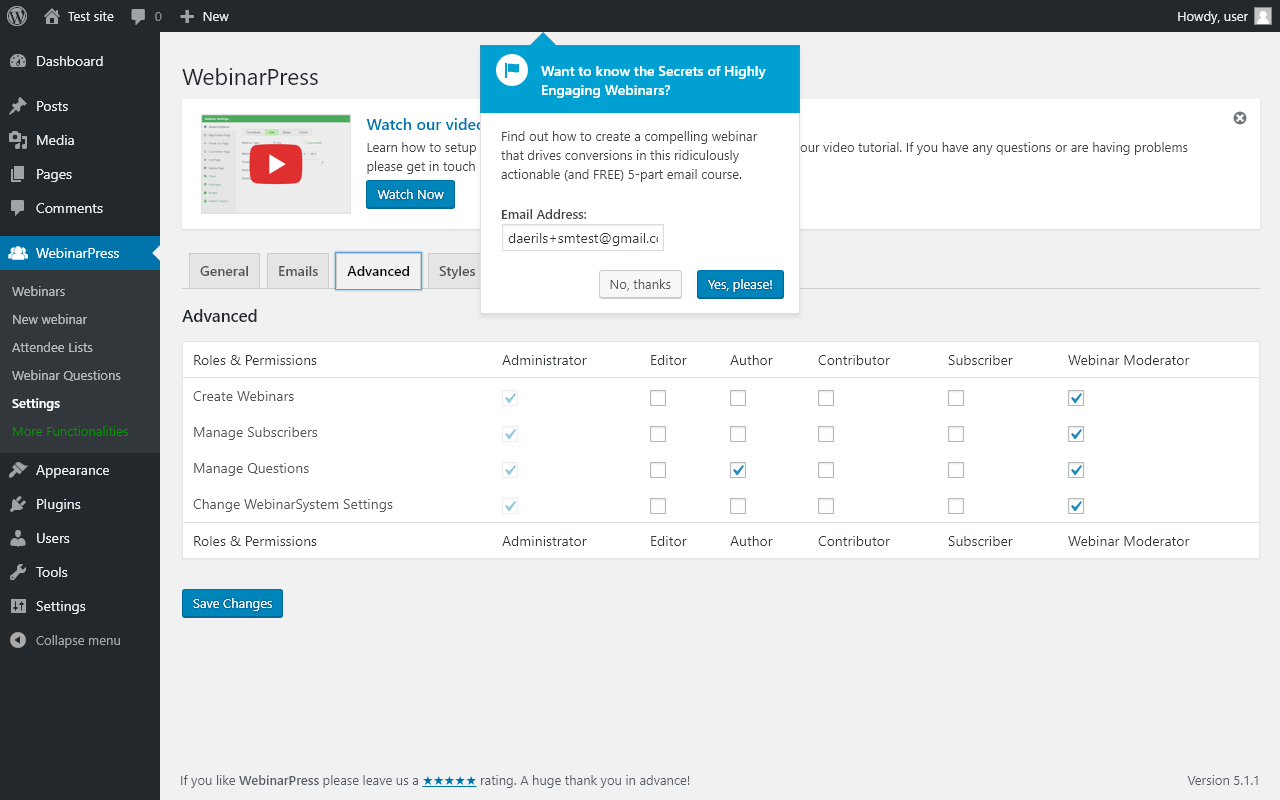
Task: Click the five-star rating link
Action: pos(449,780)
